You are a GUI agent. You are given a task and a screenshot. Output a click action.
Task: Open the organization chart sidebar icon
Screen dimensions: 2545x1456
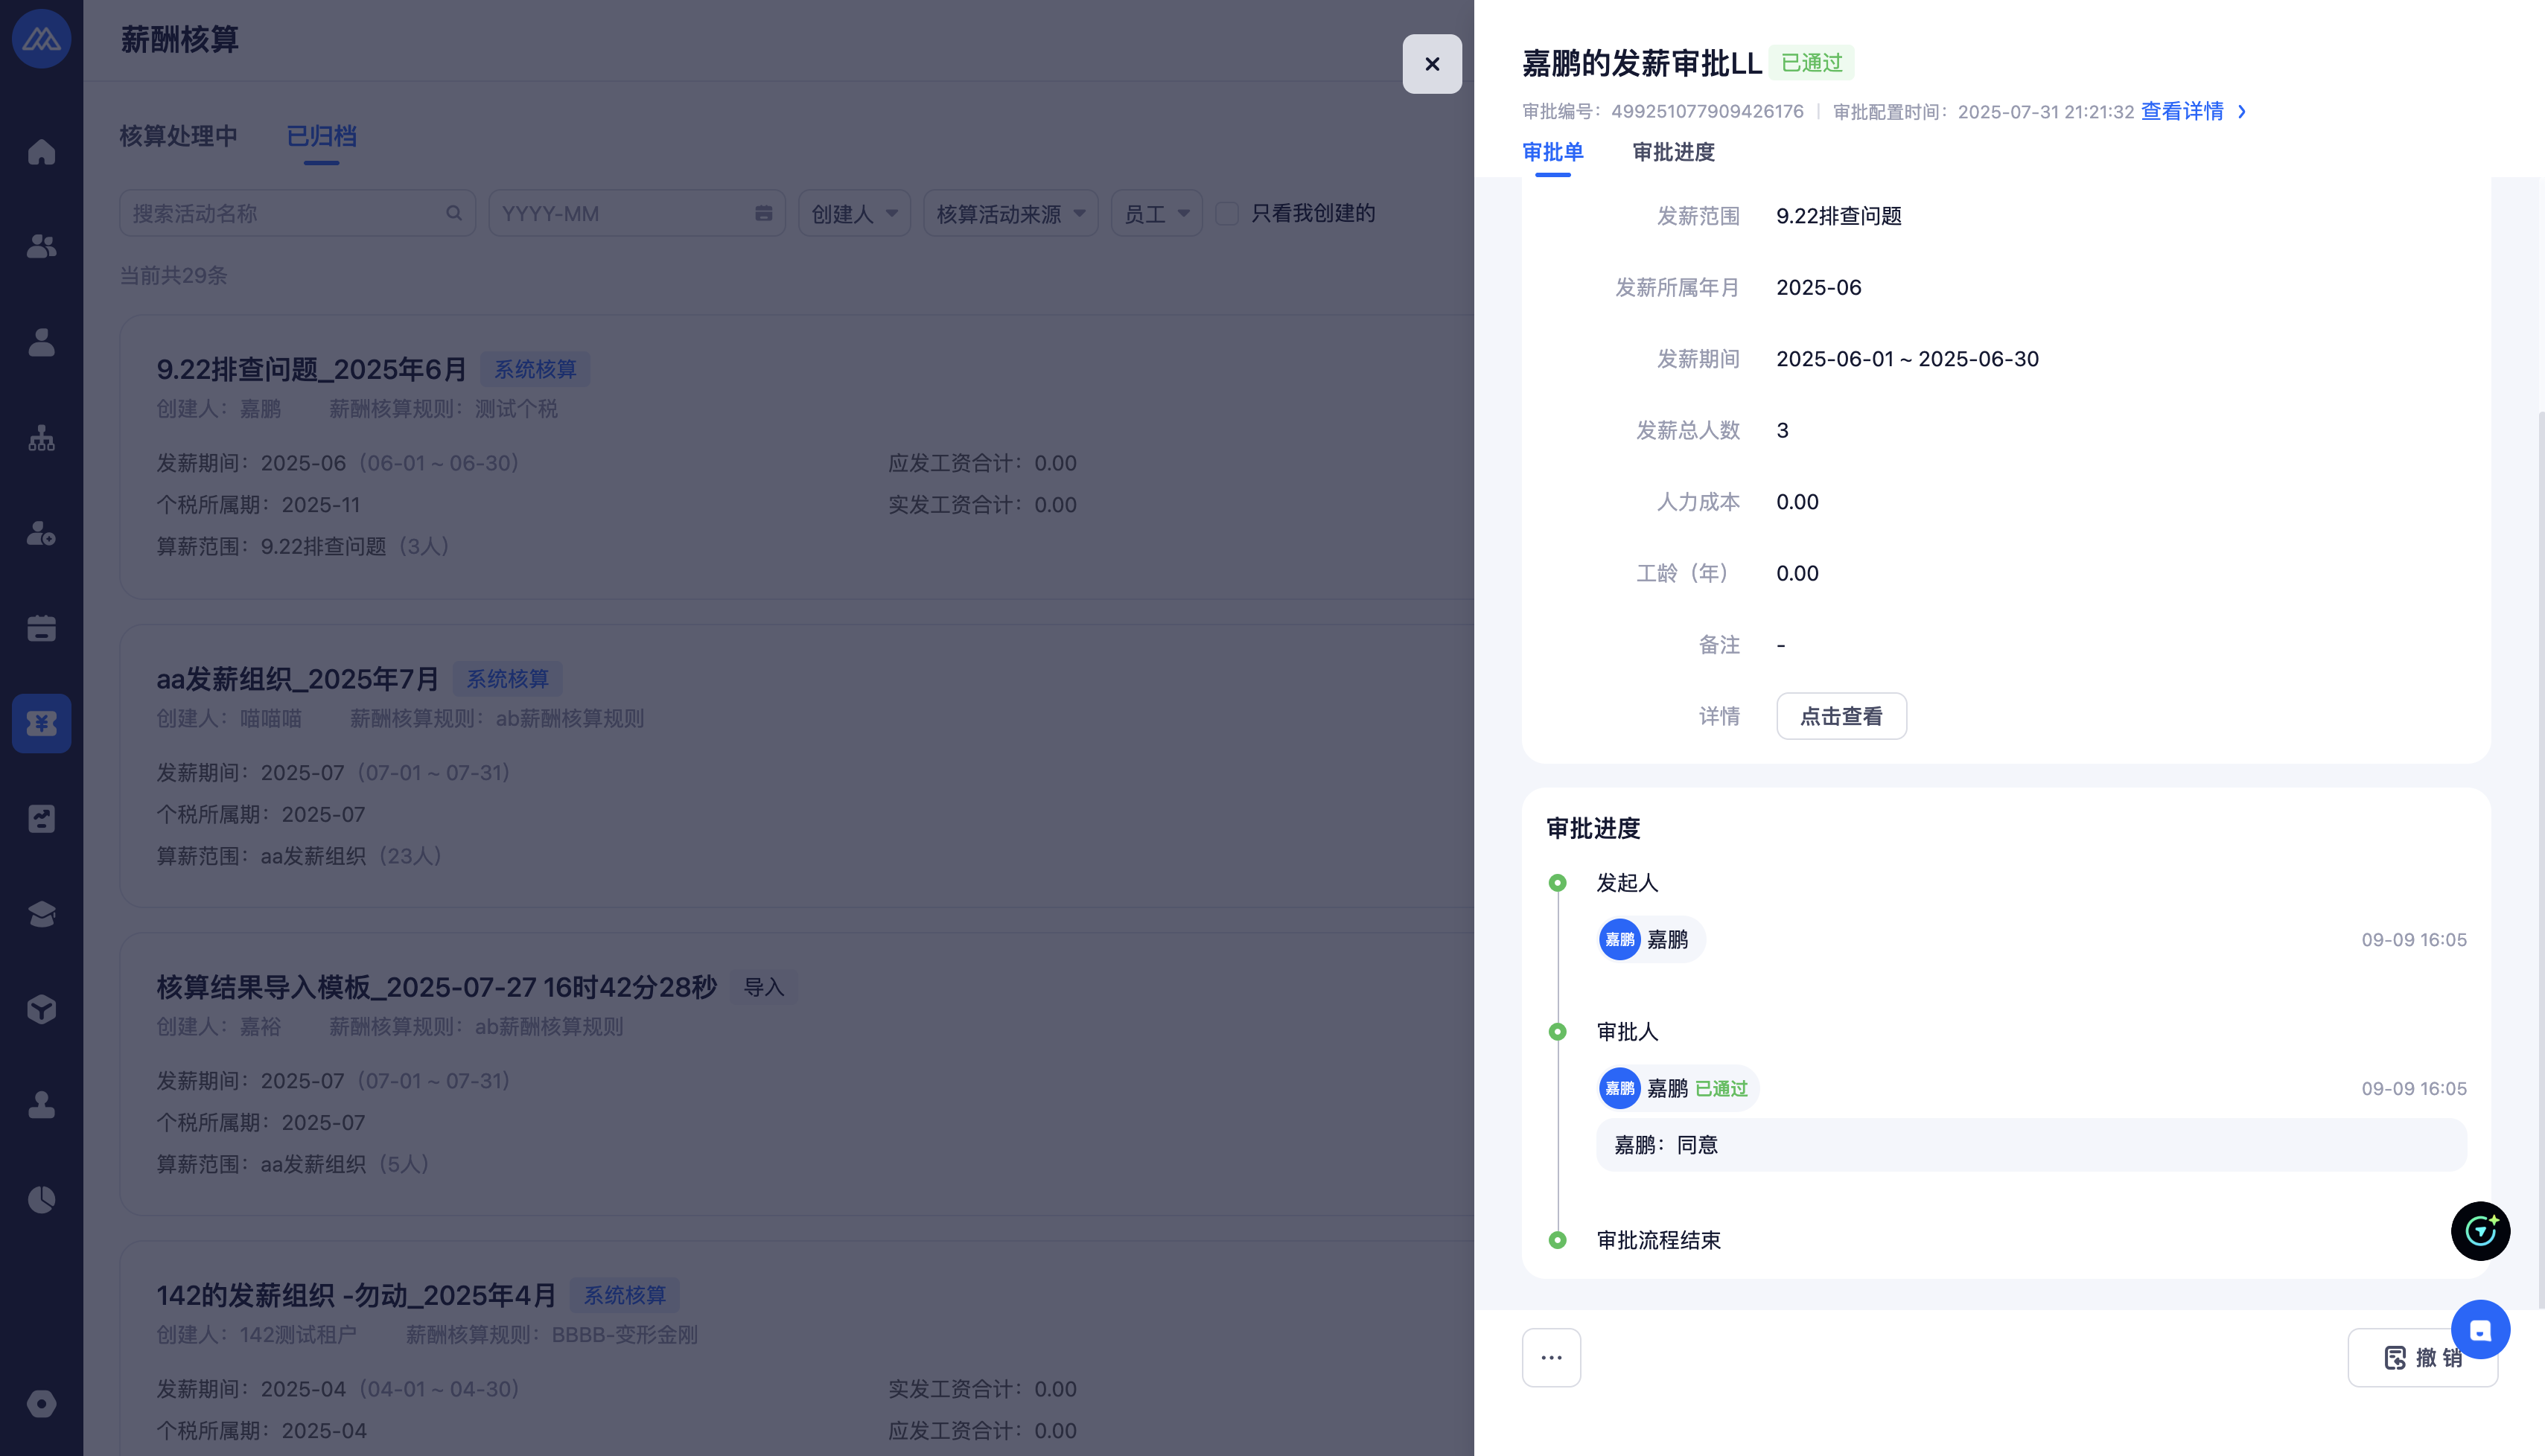click(41, 438)
